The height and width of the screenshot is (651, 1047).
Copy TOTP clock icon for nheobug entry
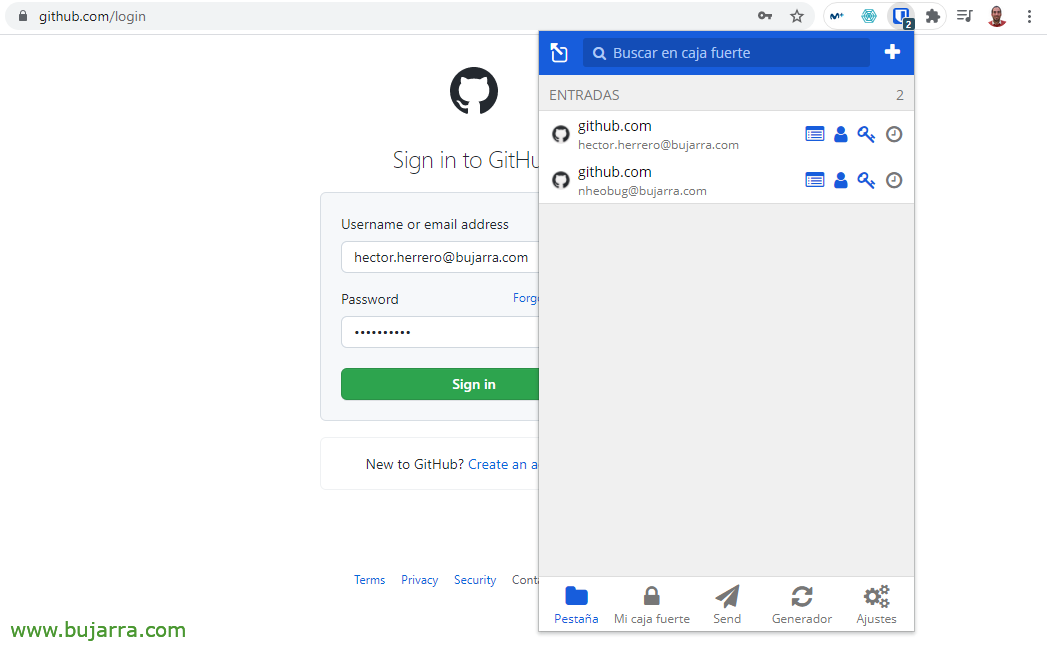(893, 180)
